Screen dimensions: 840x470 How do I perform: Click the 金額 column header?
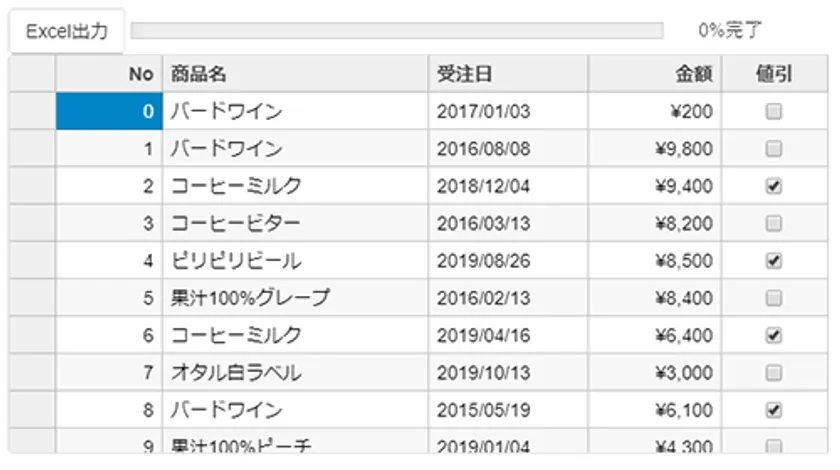pos(654,74)
